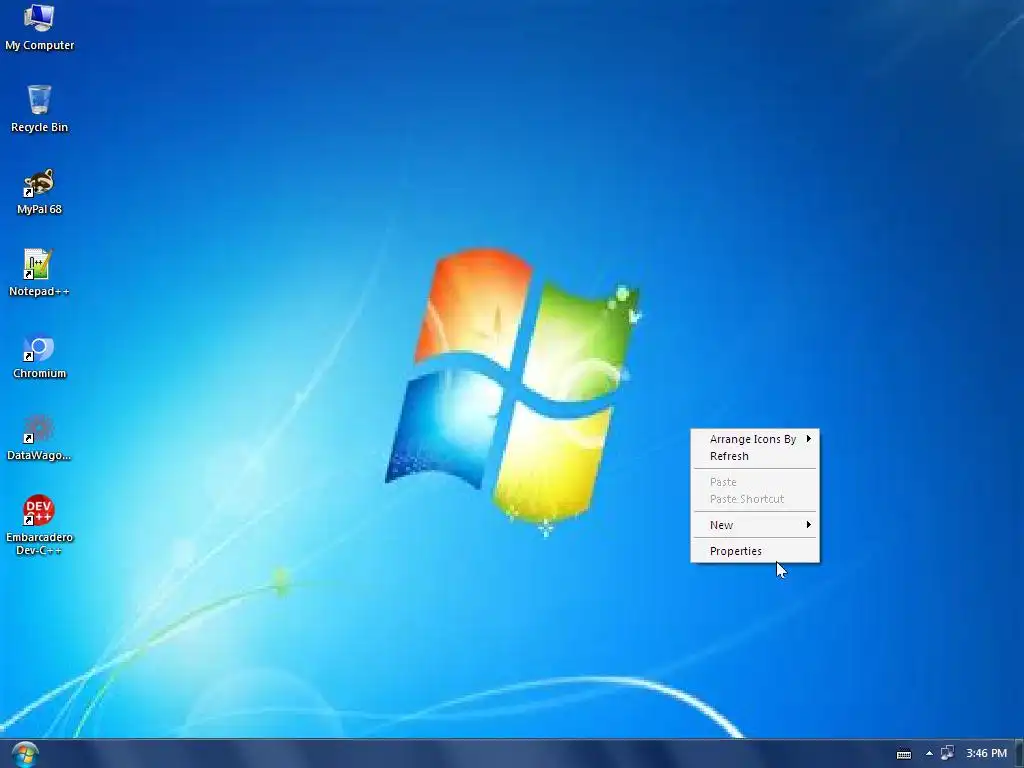Choose Refresh from the context menu
1024x768 pixels.
[x=755, y=456]
